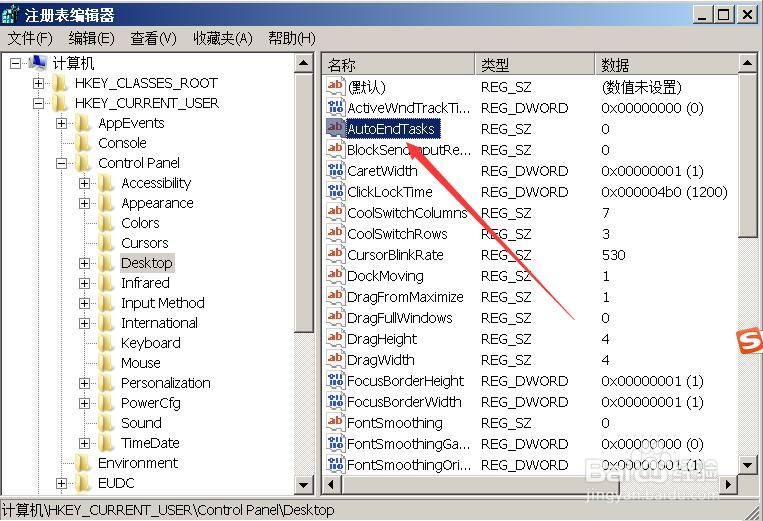The height and width of the screenshot is (521, 763).
Task: Click the string icon beside CoolSwitchRows
Action: pos(335,233)
